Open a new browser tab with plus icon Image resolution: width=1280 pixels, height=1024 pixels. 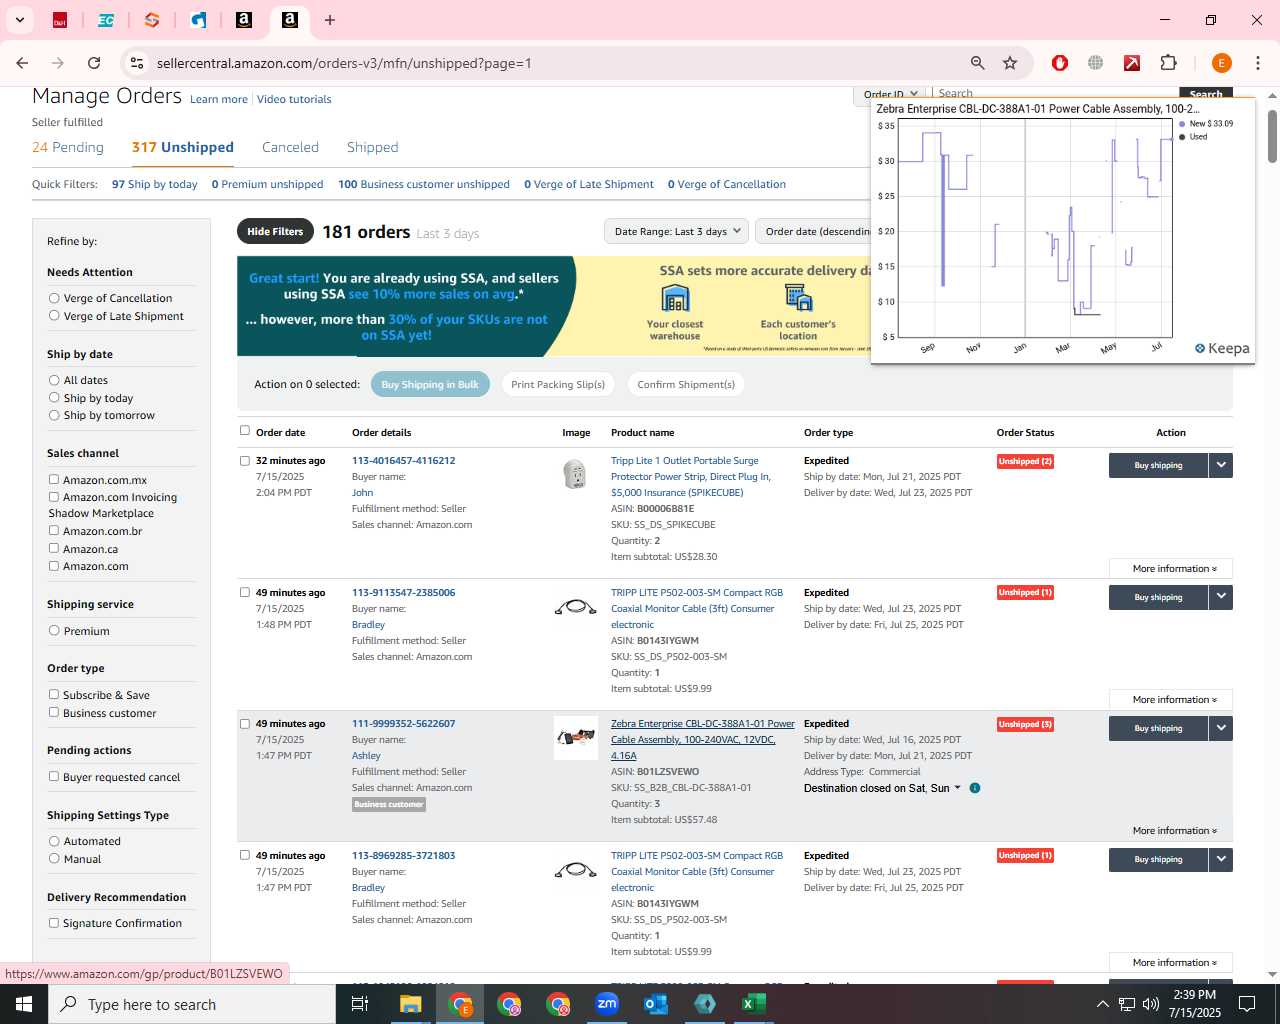pos(330,20)
